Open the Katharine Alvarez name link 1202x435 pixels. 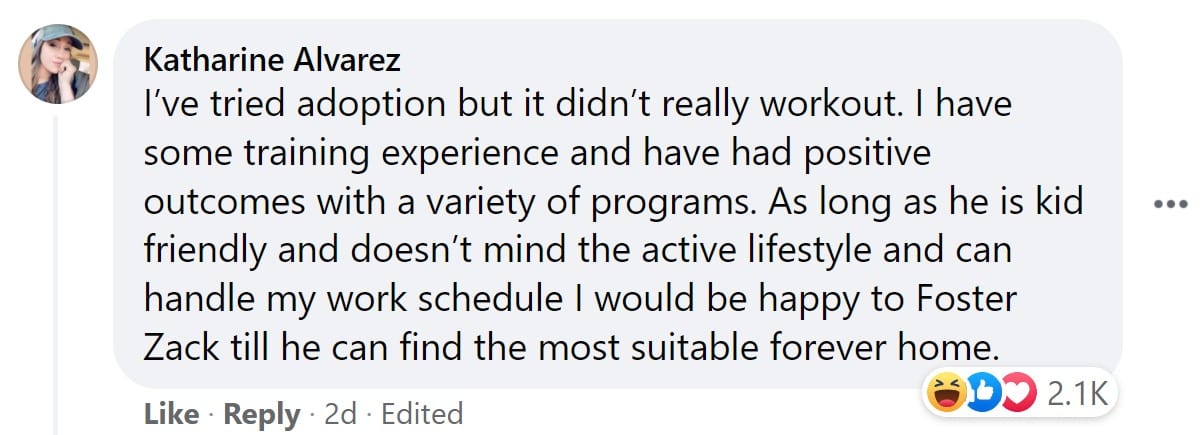[273, 60]
